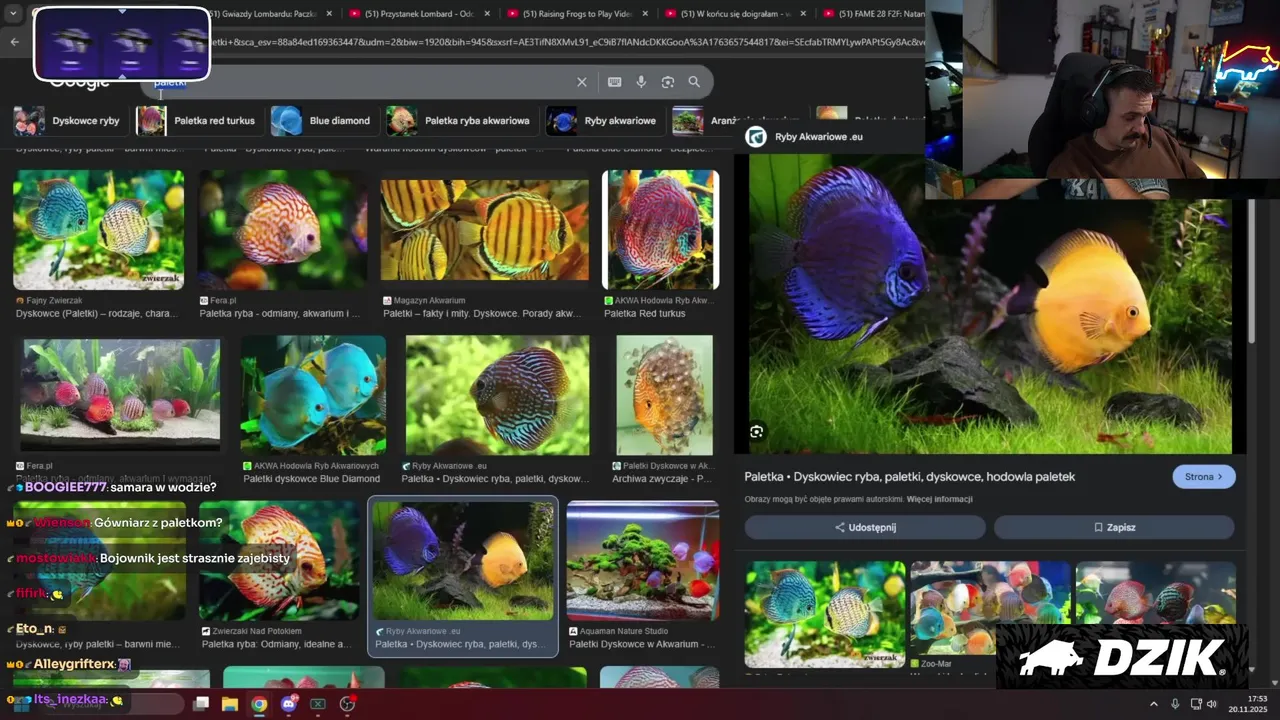Open File Explorer from the taskbar

pyautogui.click(x=230, y=704)
